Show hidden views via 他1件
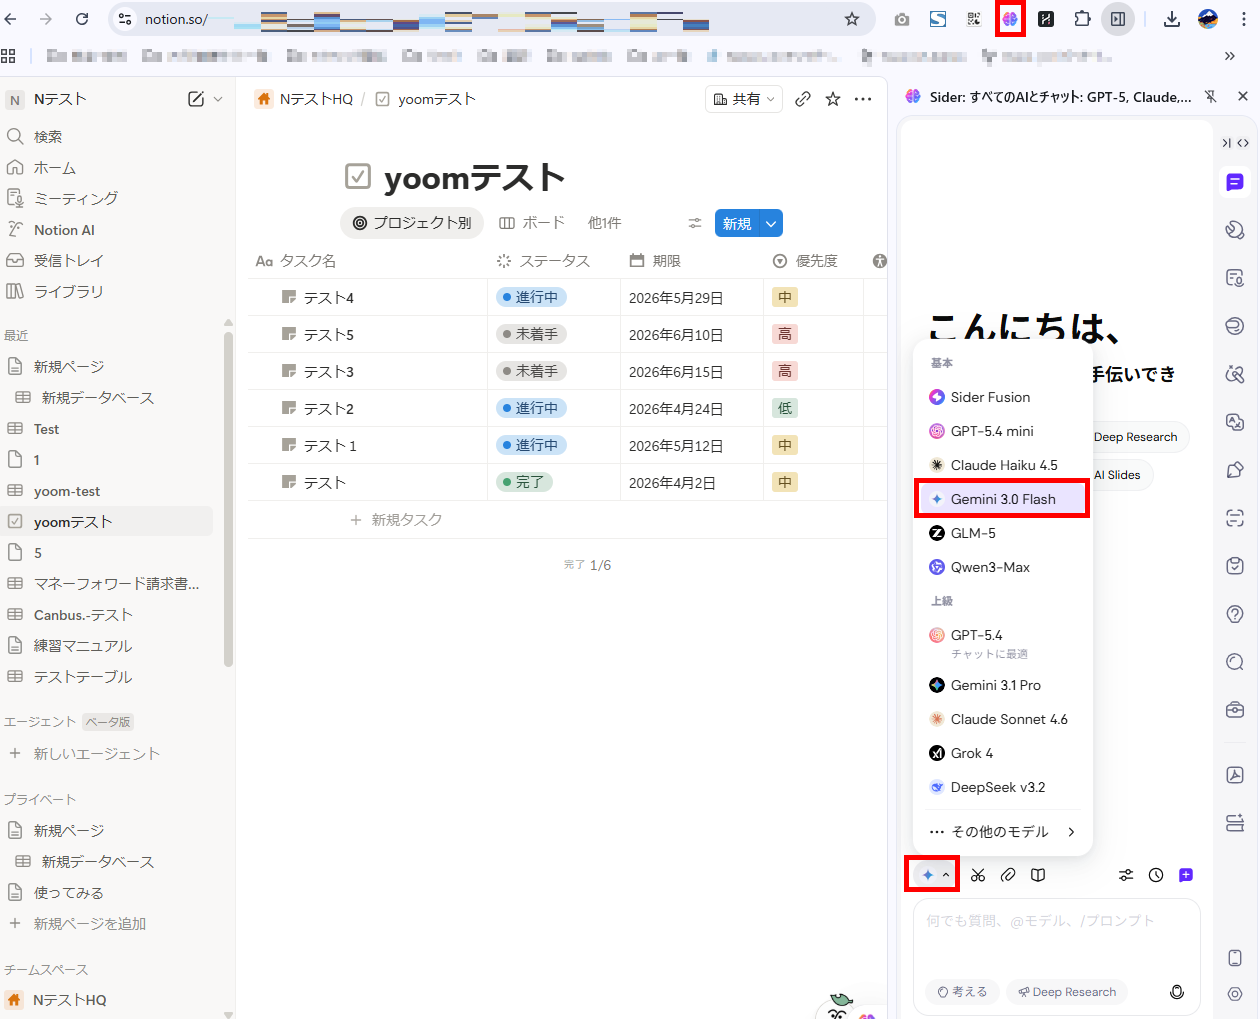Image resolution: width=1260 pixels, height=1019 pixels. pyautogui.click(x=604, y=223)
